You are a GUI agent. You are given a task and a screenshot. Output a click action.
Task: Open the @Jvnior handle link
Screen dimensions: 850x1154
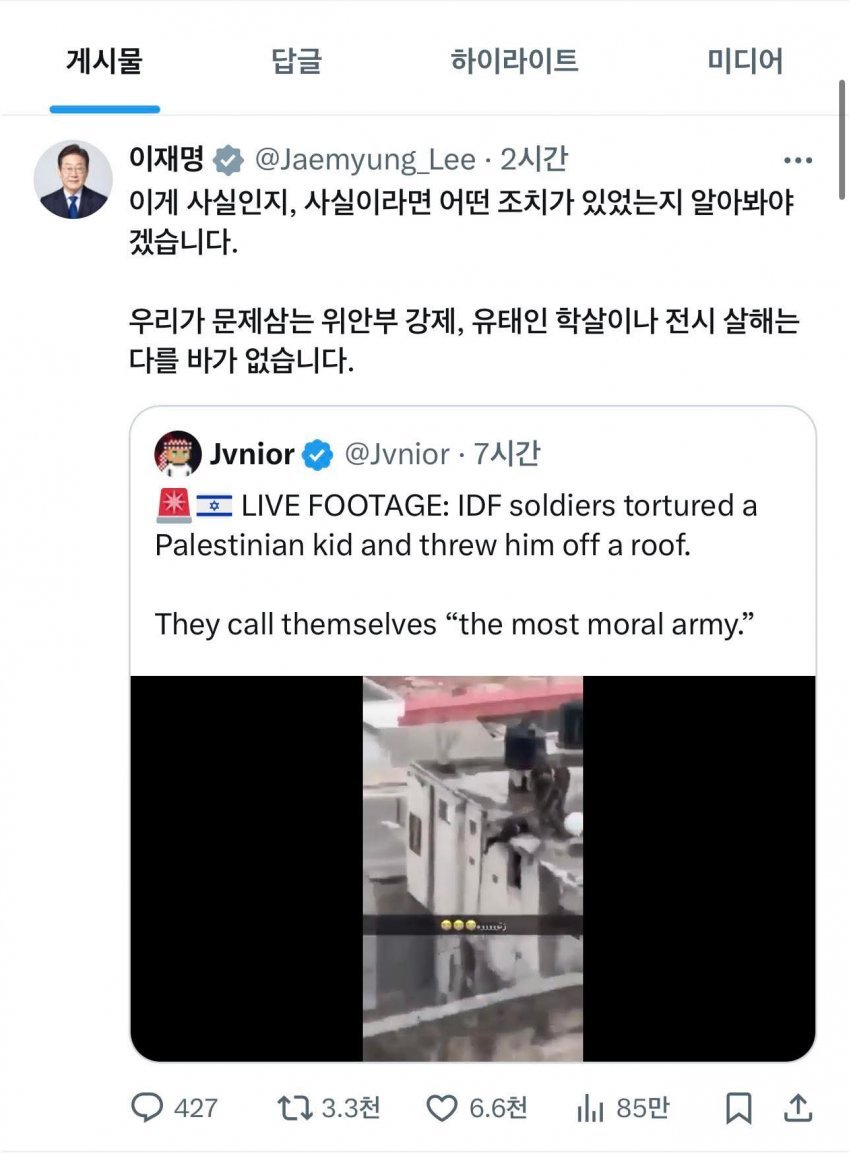tap(397, 455)
